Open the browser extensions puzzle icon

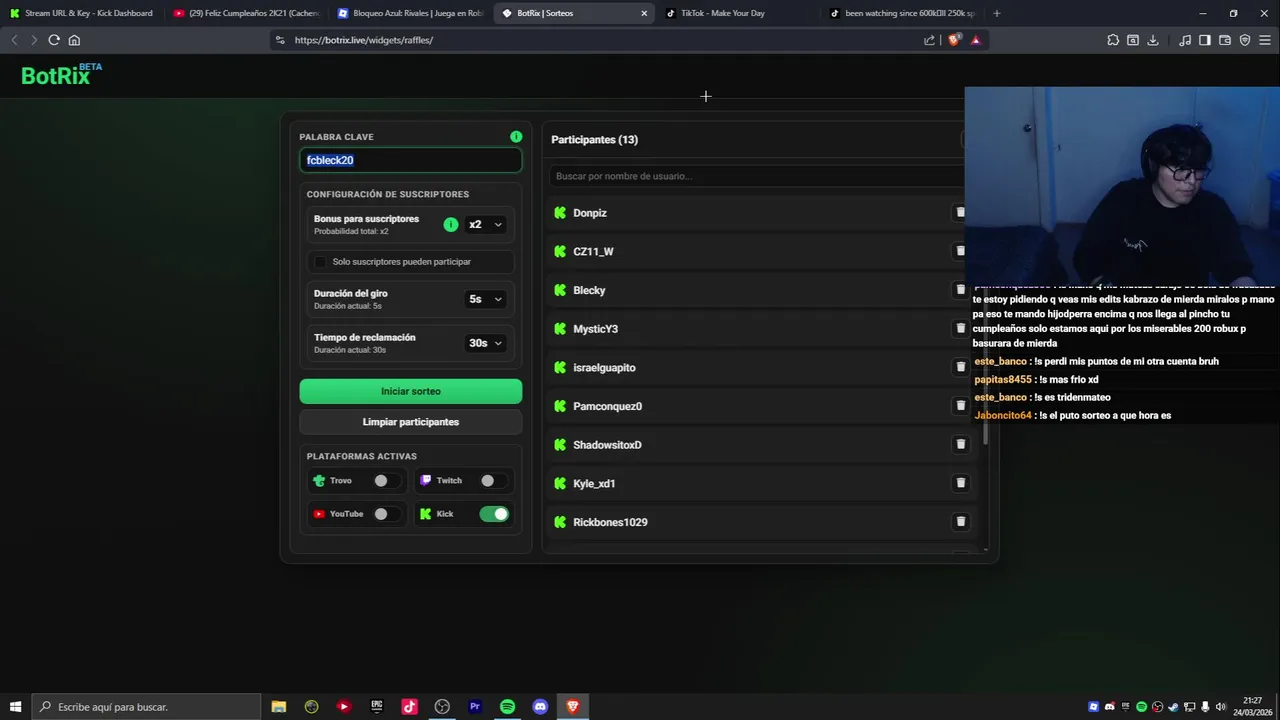[1113, 40]
